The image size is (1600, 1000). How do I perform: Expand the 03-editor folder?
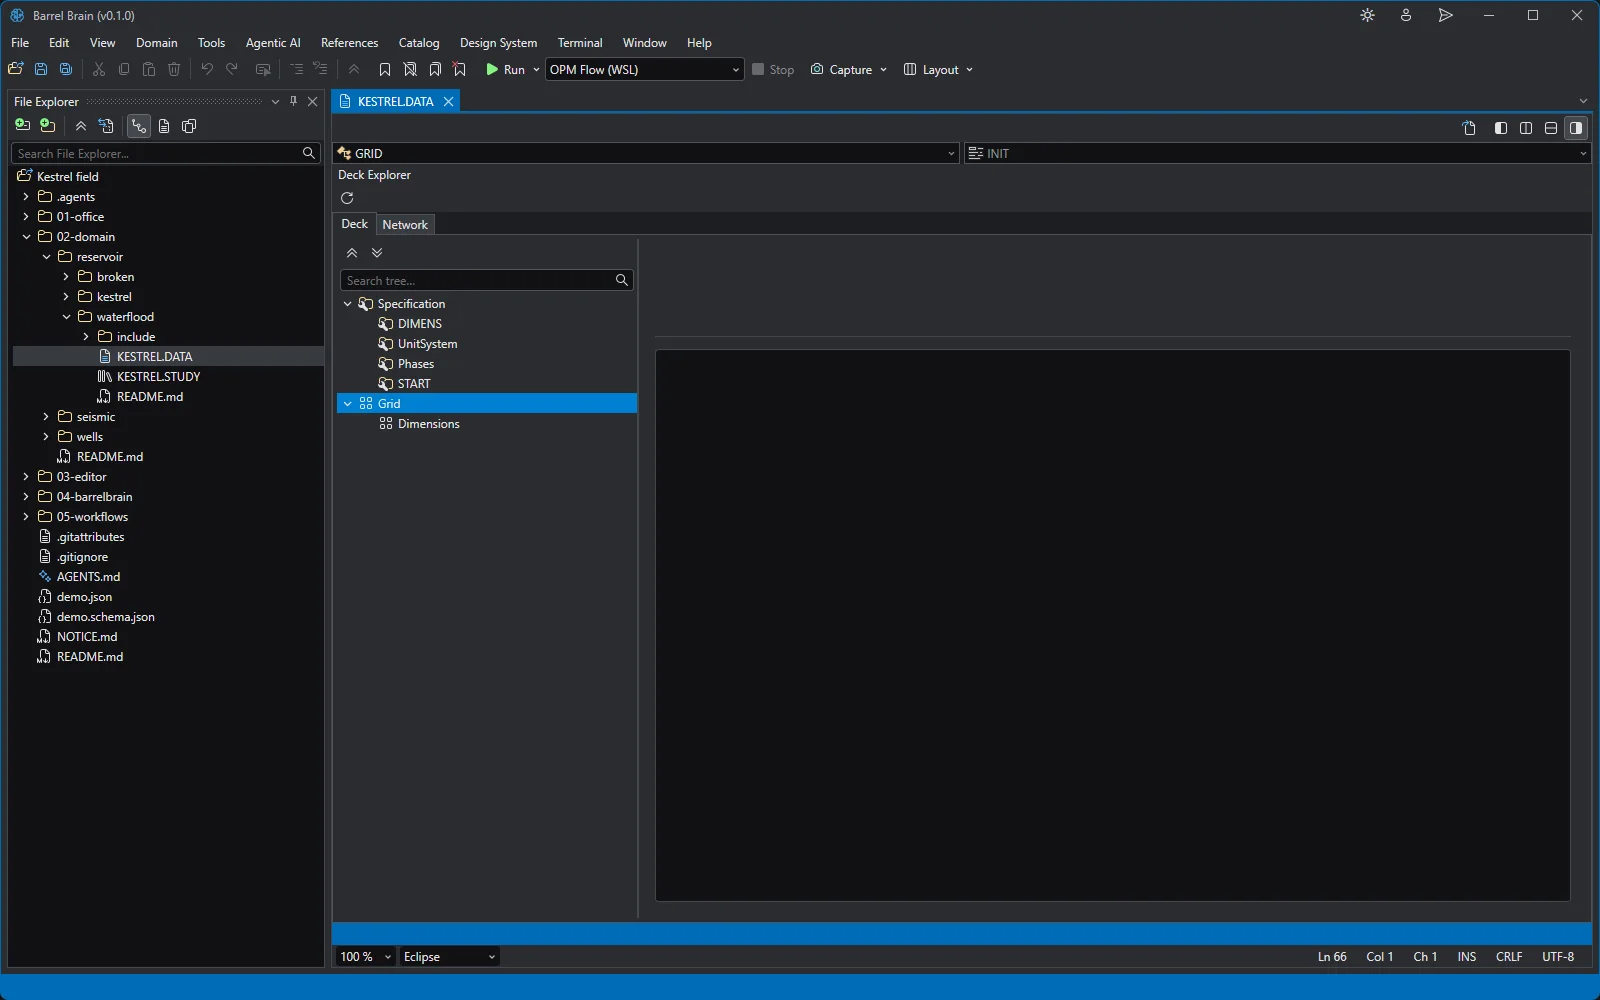[x=26, y=477]
